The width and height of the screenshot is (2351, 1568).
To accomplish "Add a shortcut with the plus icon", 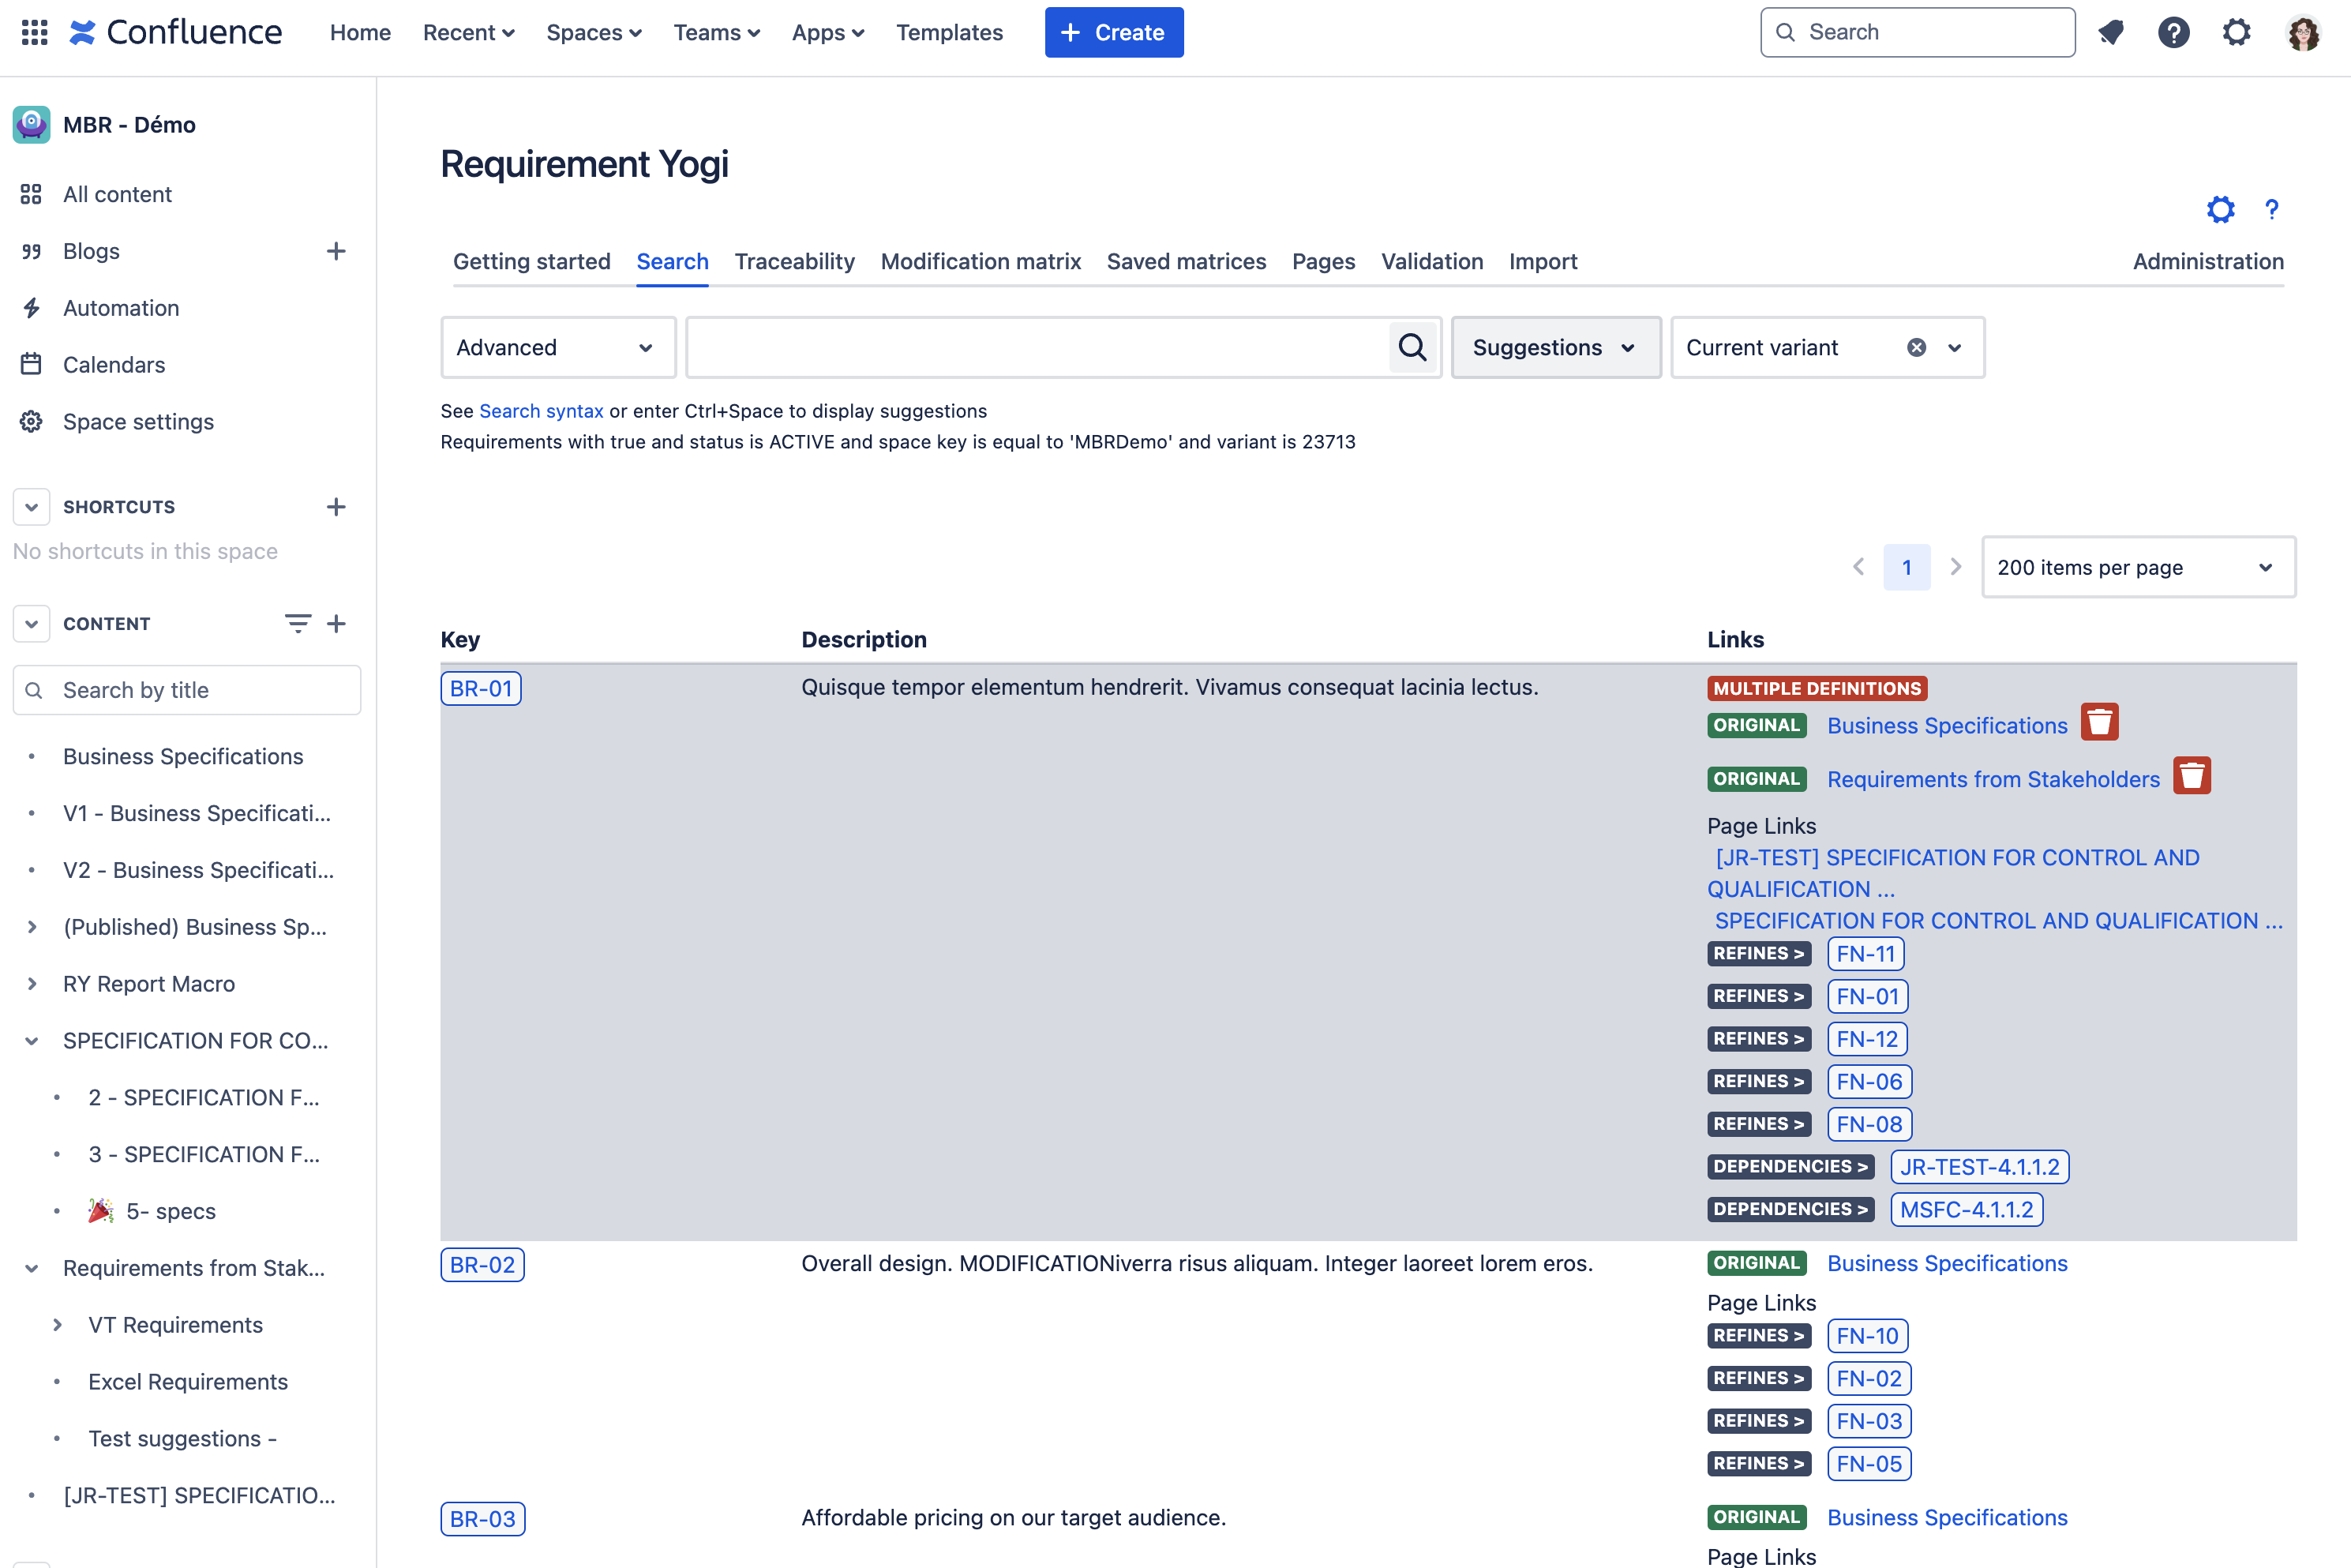I will click(x=337, y=506).
